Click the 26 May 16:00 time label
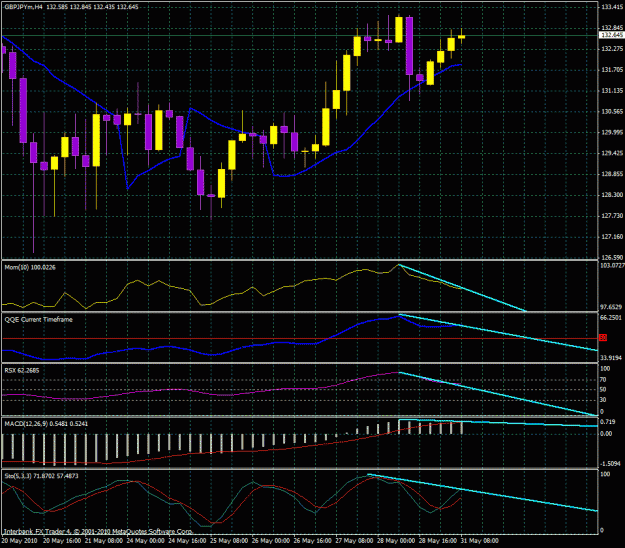 [312, 541]
